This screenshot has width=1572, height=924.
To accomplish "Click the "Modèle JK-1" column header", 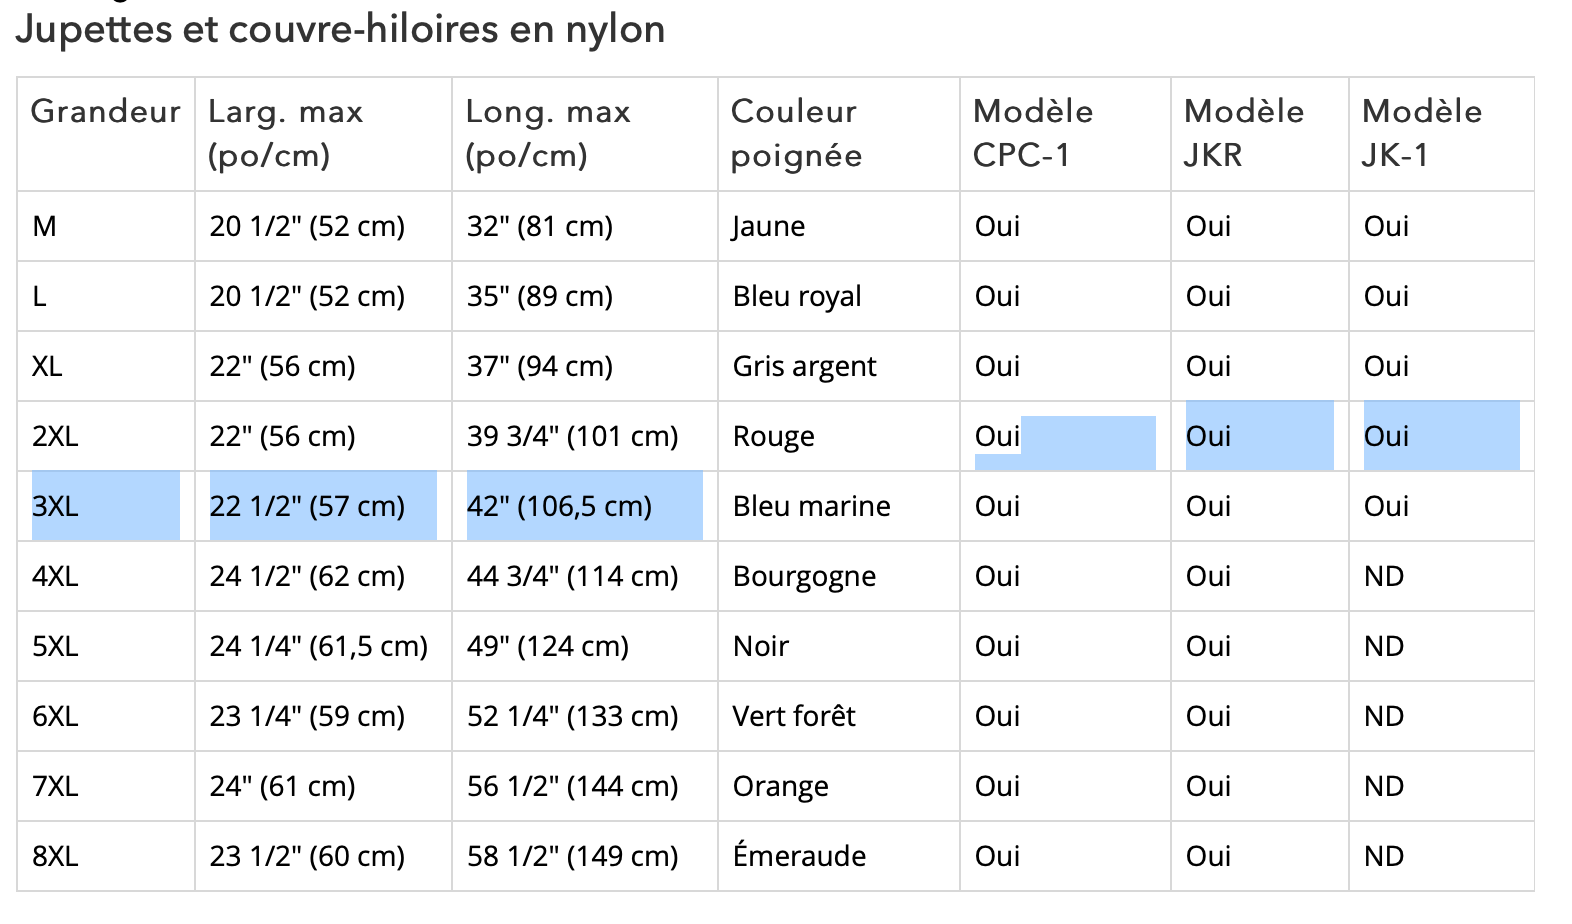I will coord(1421,133).
